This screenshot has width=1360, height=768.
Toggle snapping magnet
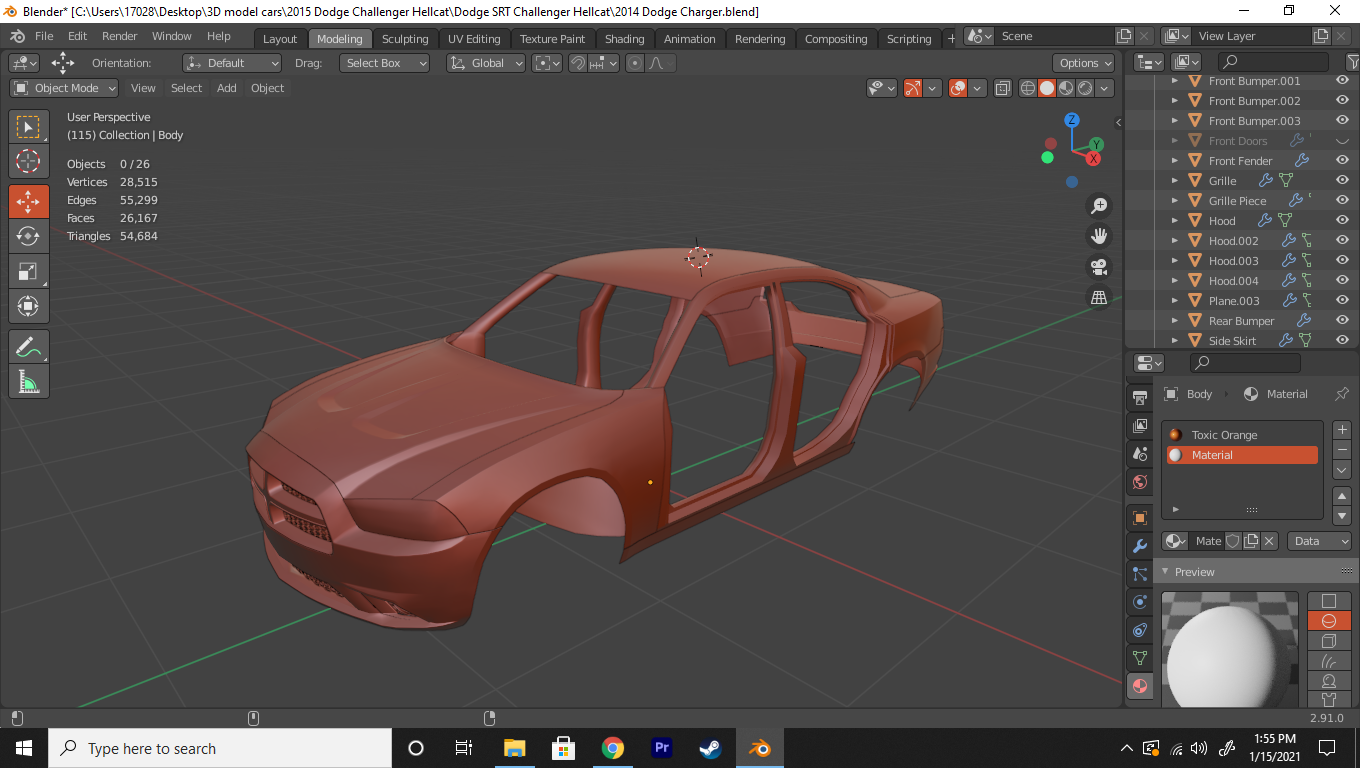578,63
